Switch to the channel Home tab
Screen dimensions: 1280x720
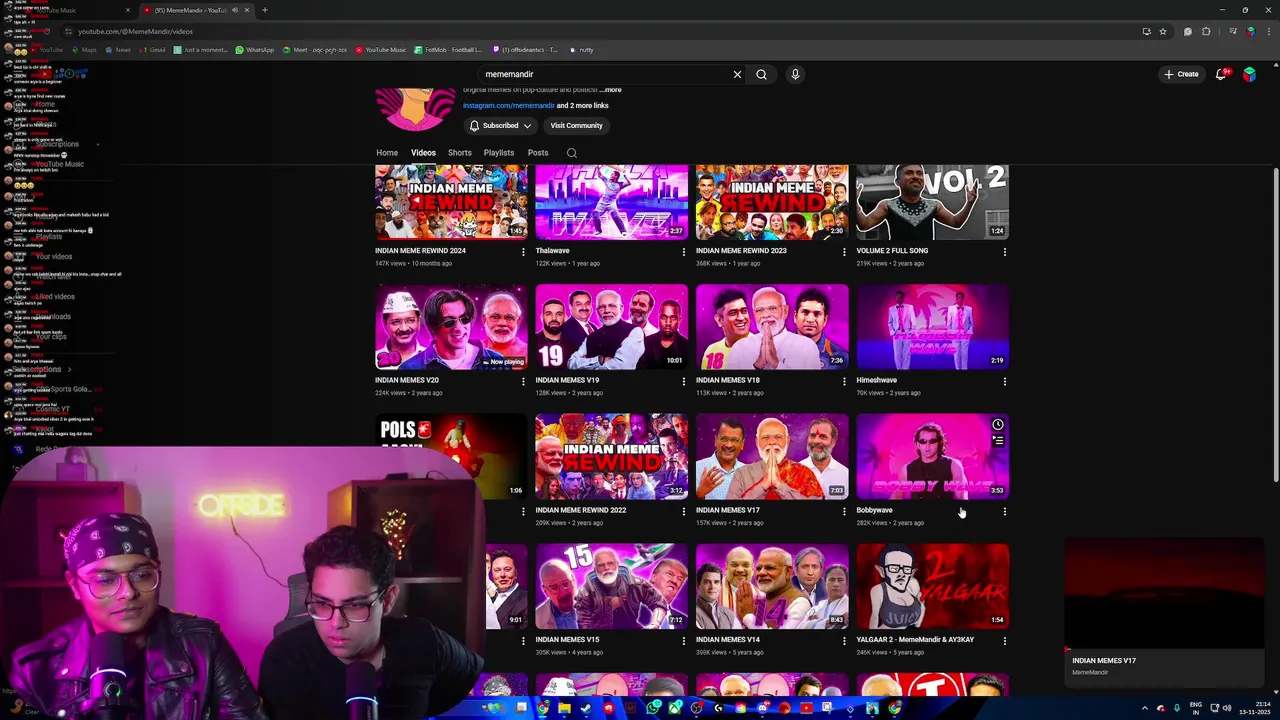click(x=387, y=153)
